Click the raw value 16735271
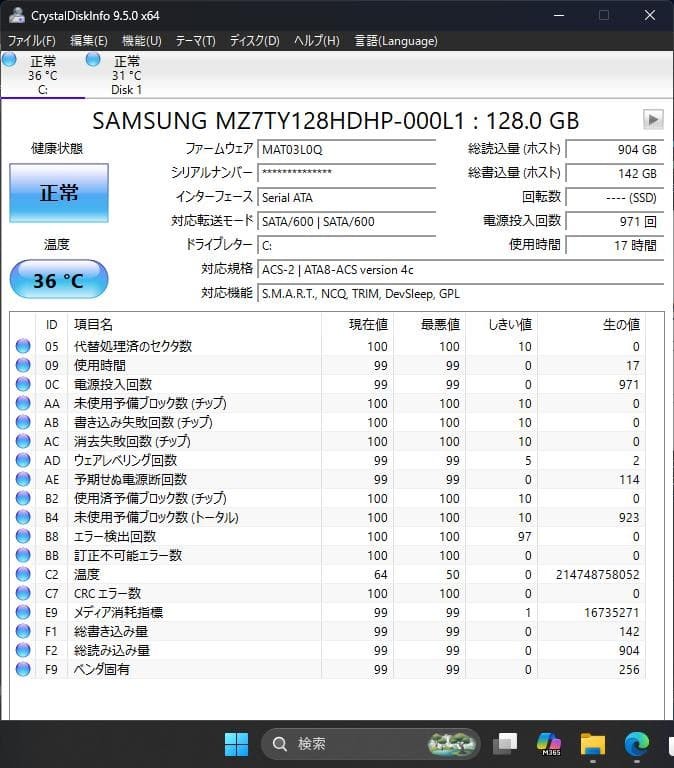The width and height of the screenshot is (674, 768). (612, 612)
